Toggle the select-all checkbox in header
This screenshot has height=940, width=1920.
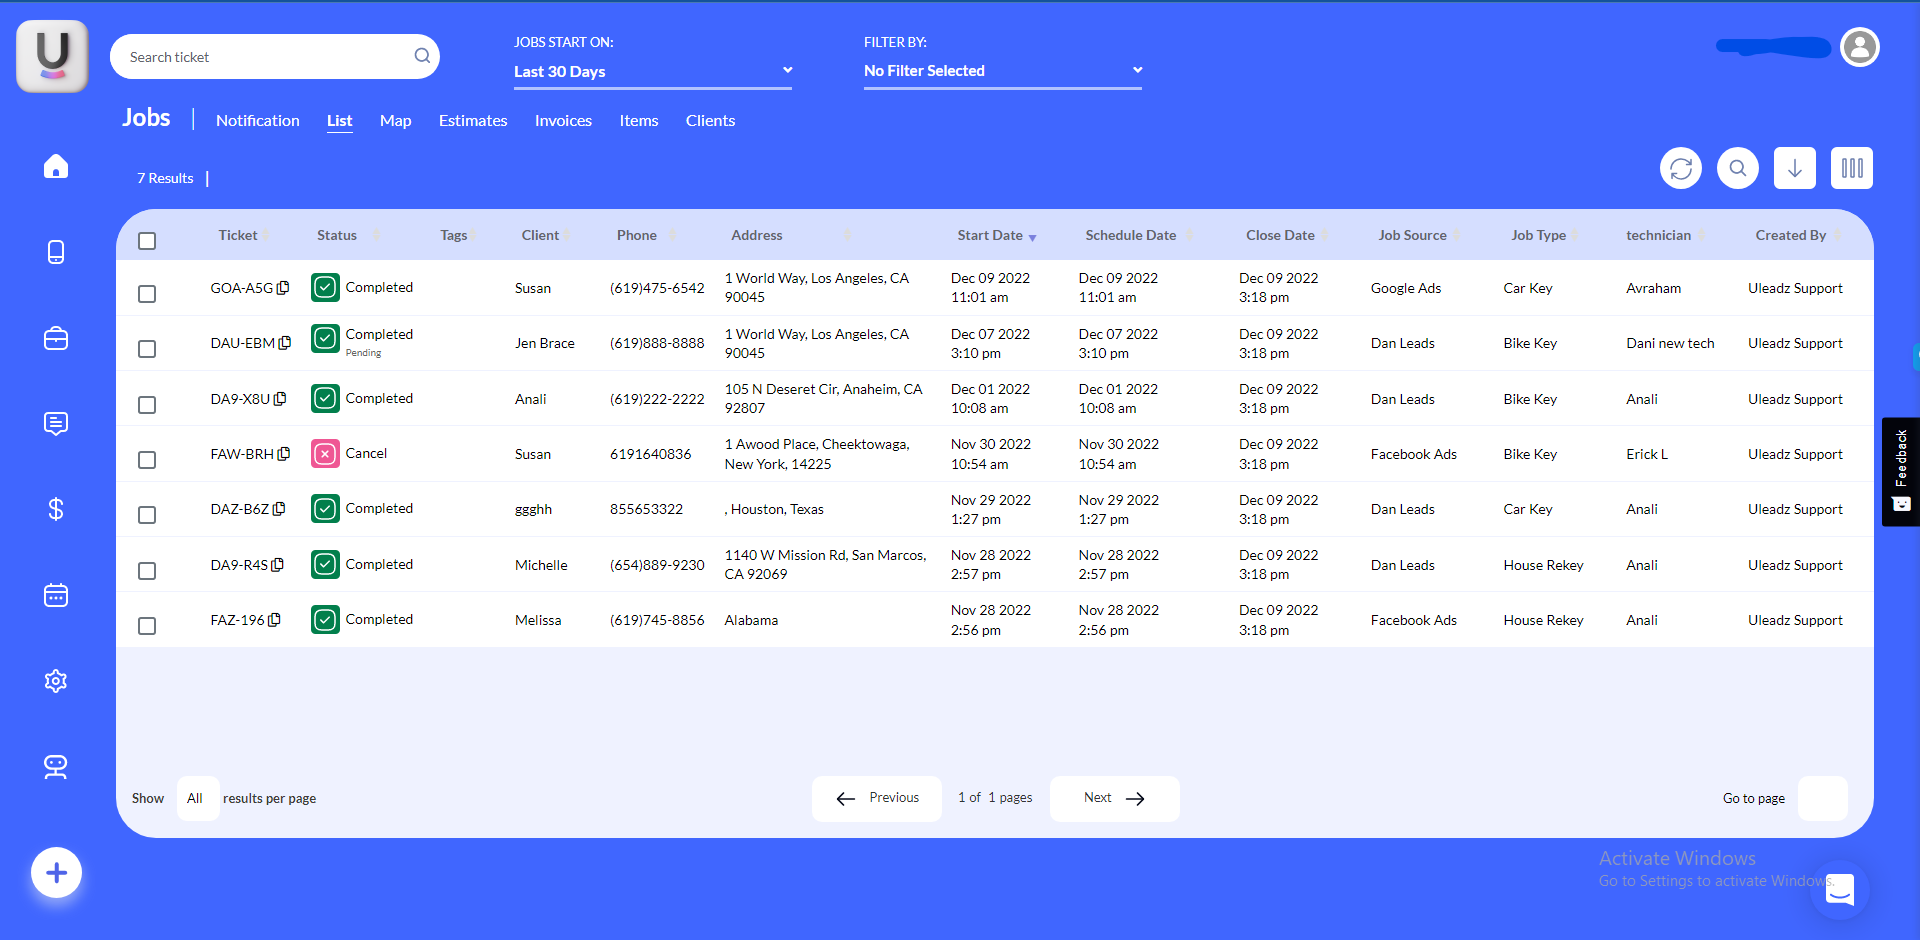[x=147, y=241]
